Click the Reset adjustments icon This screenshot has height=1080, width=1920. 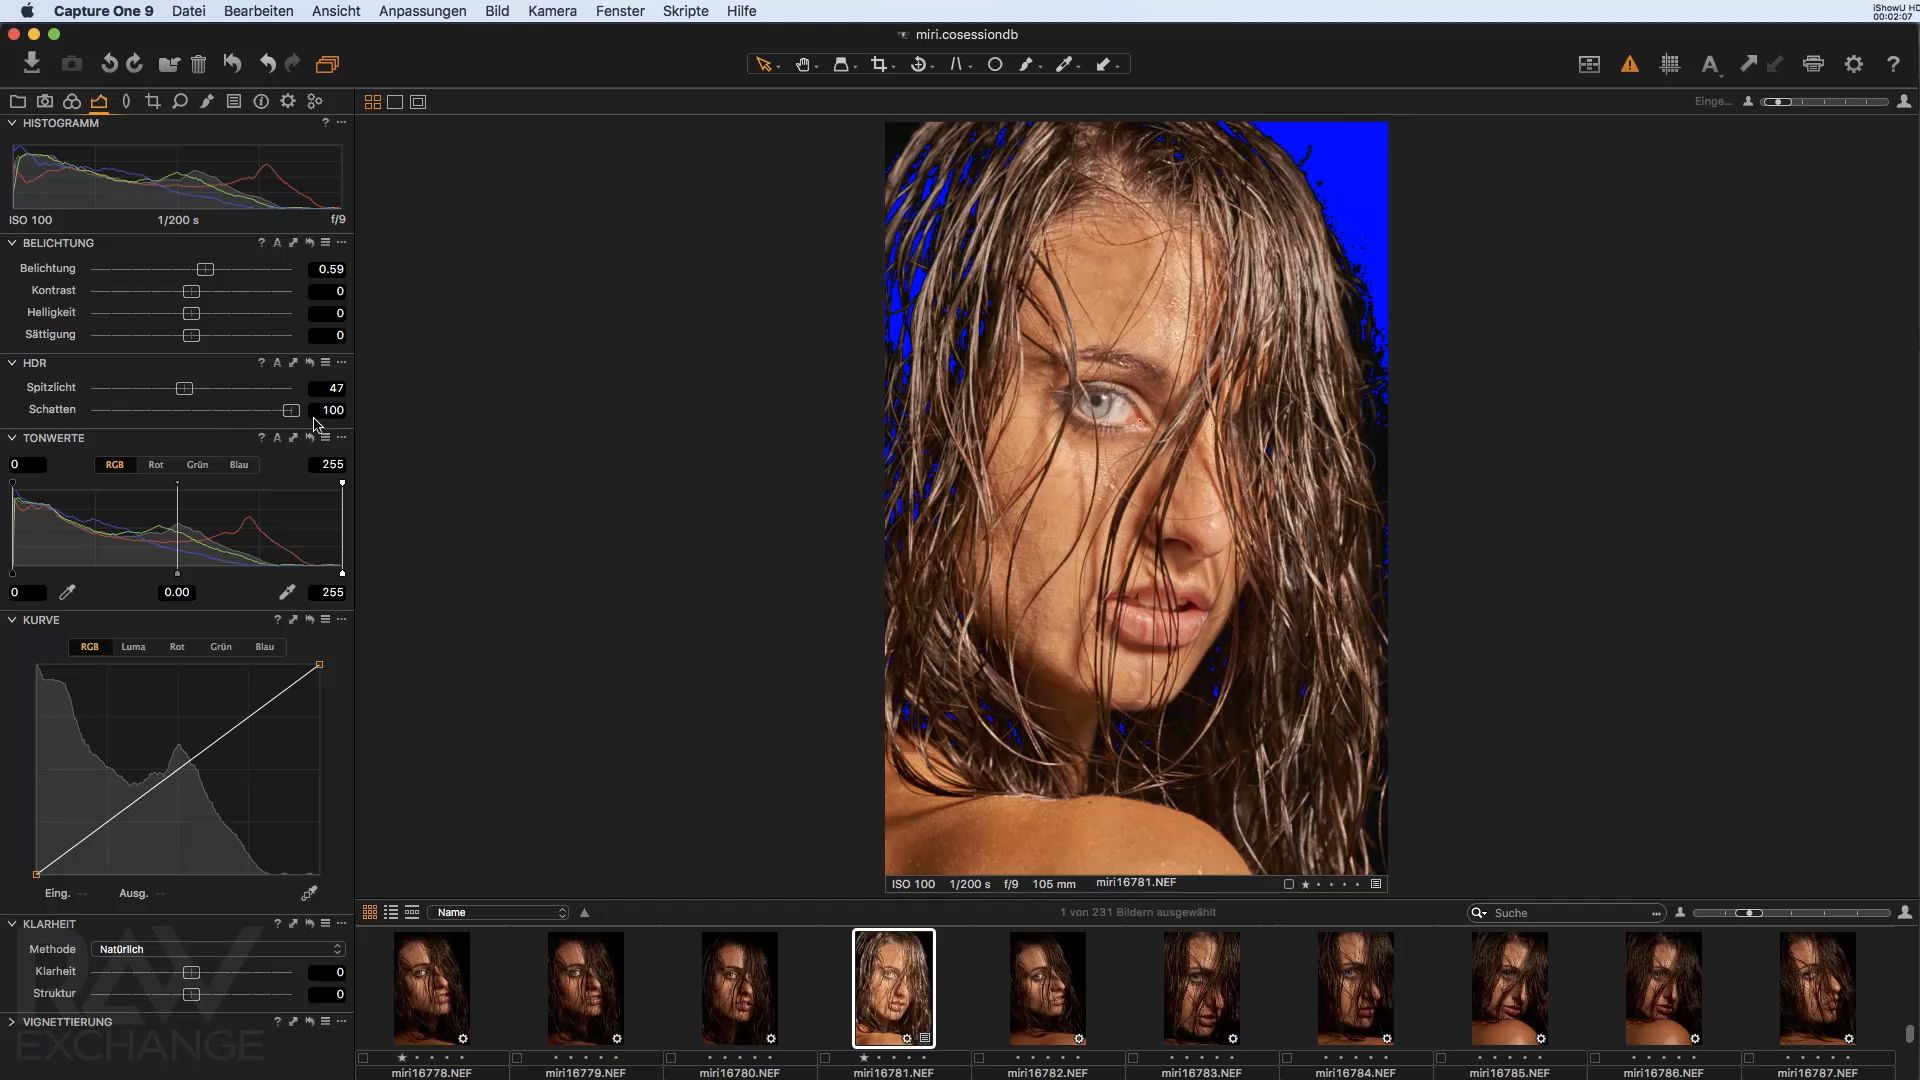(232, 64)
